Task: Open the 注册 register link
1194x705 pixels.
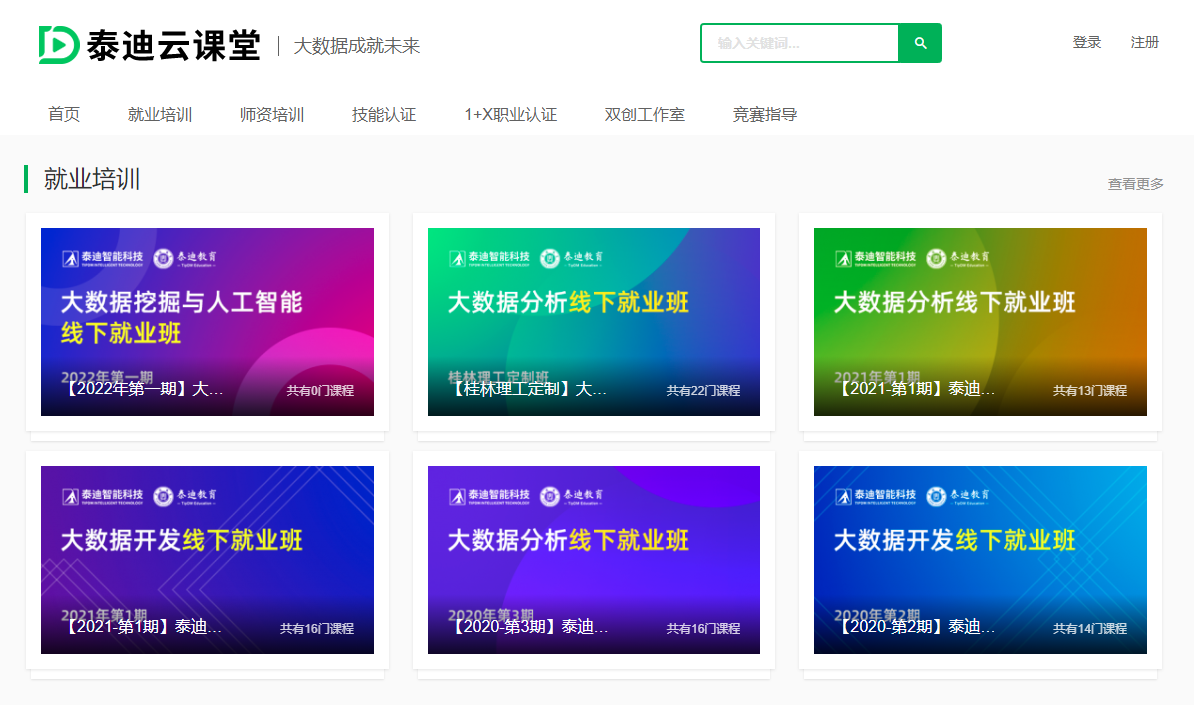Action: 1145,43
